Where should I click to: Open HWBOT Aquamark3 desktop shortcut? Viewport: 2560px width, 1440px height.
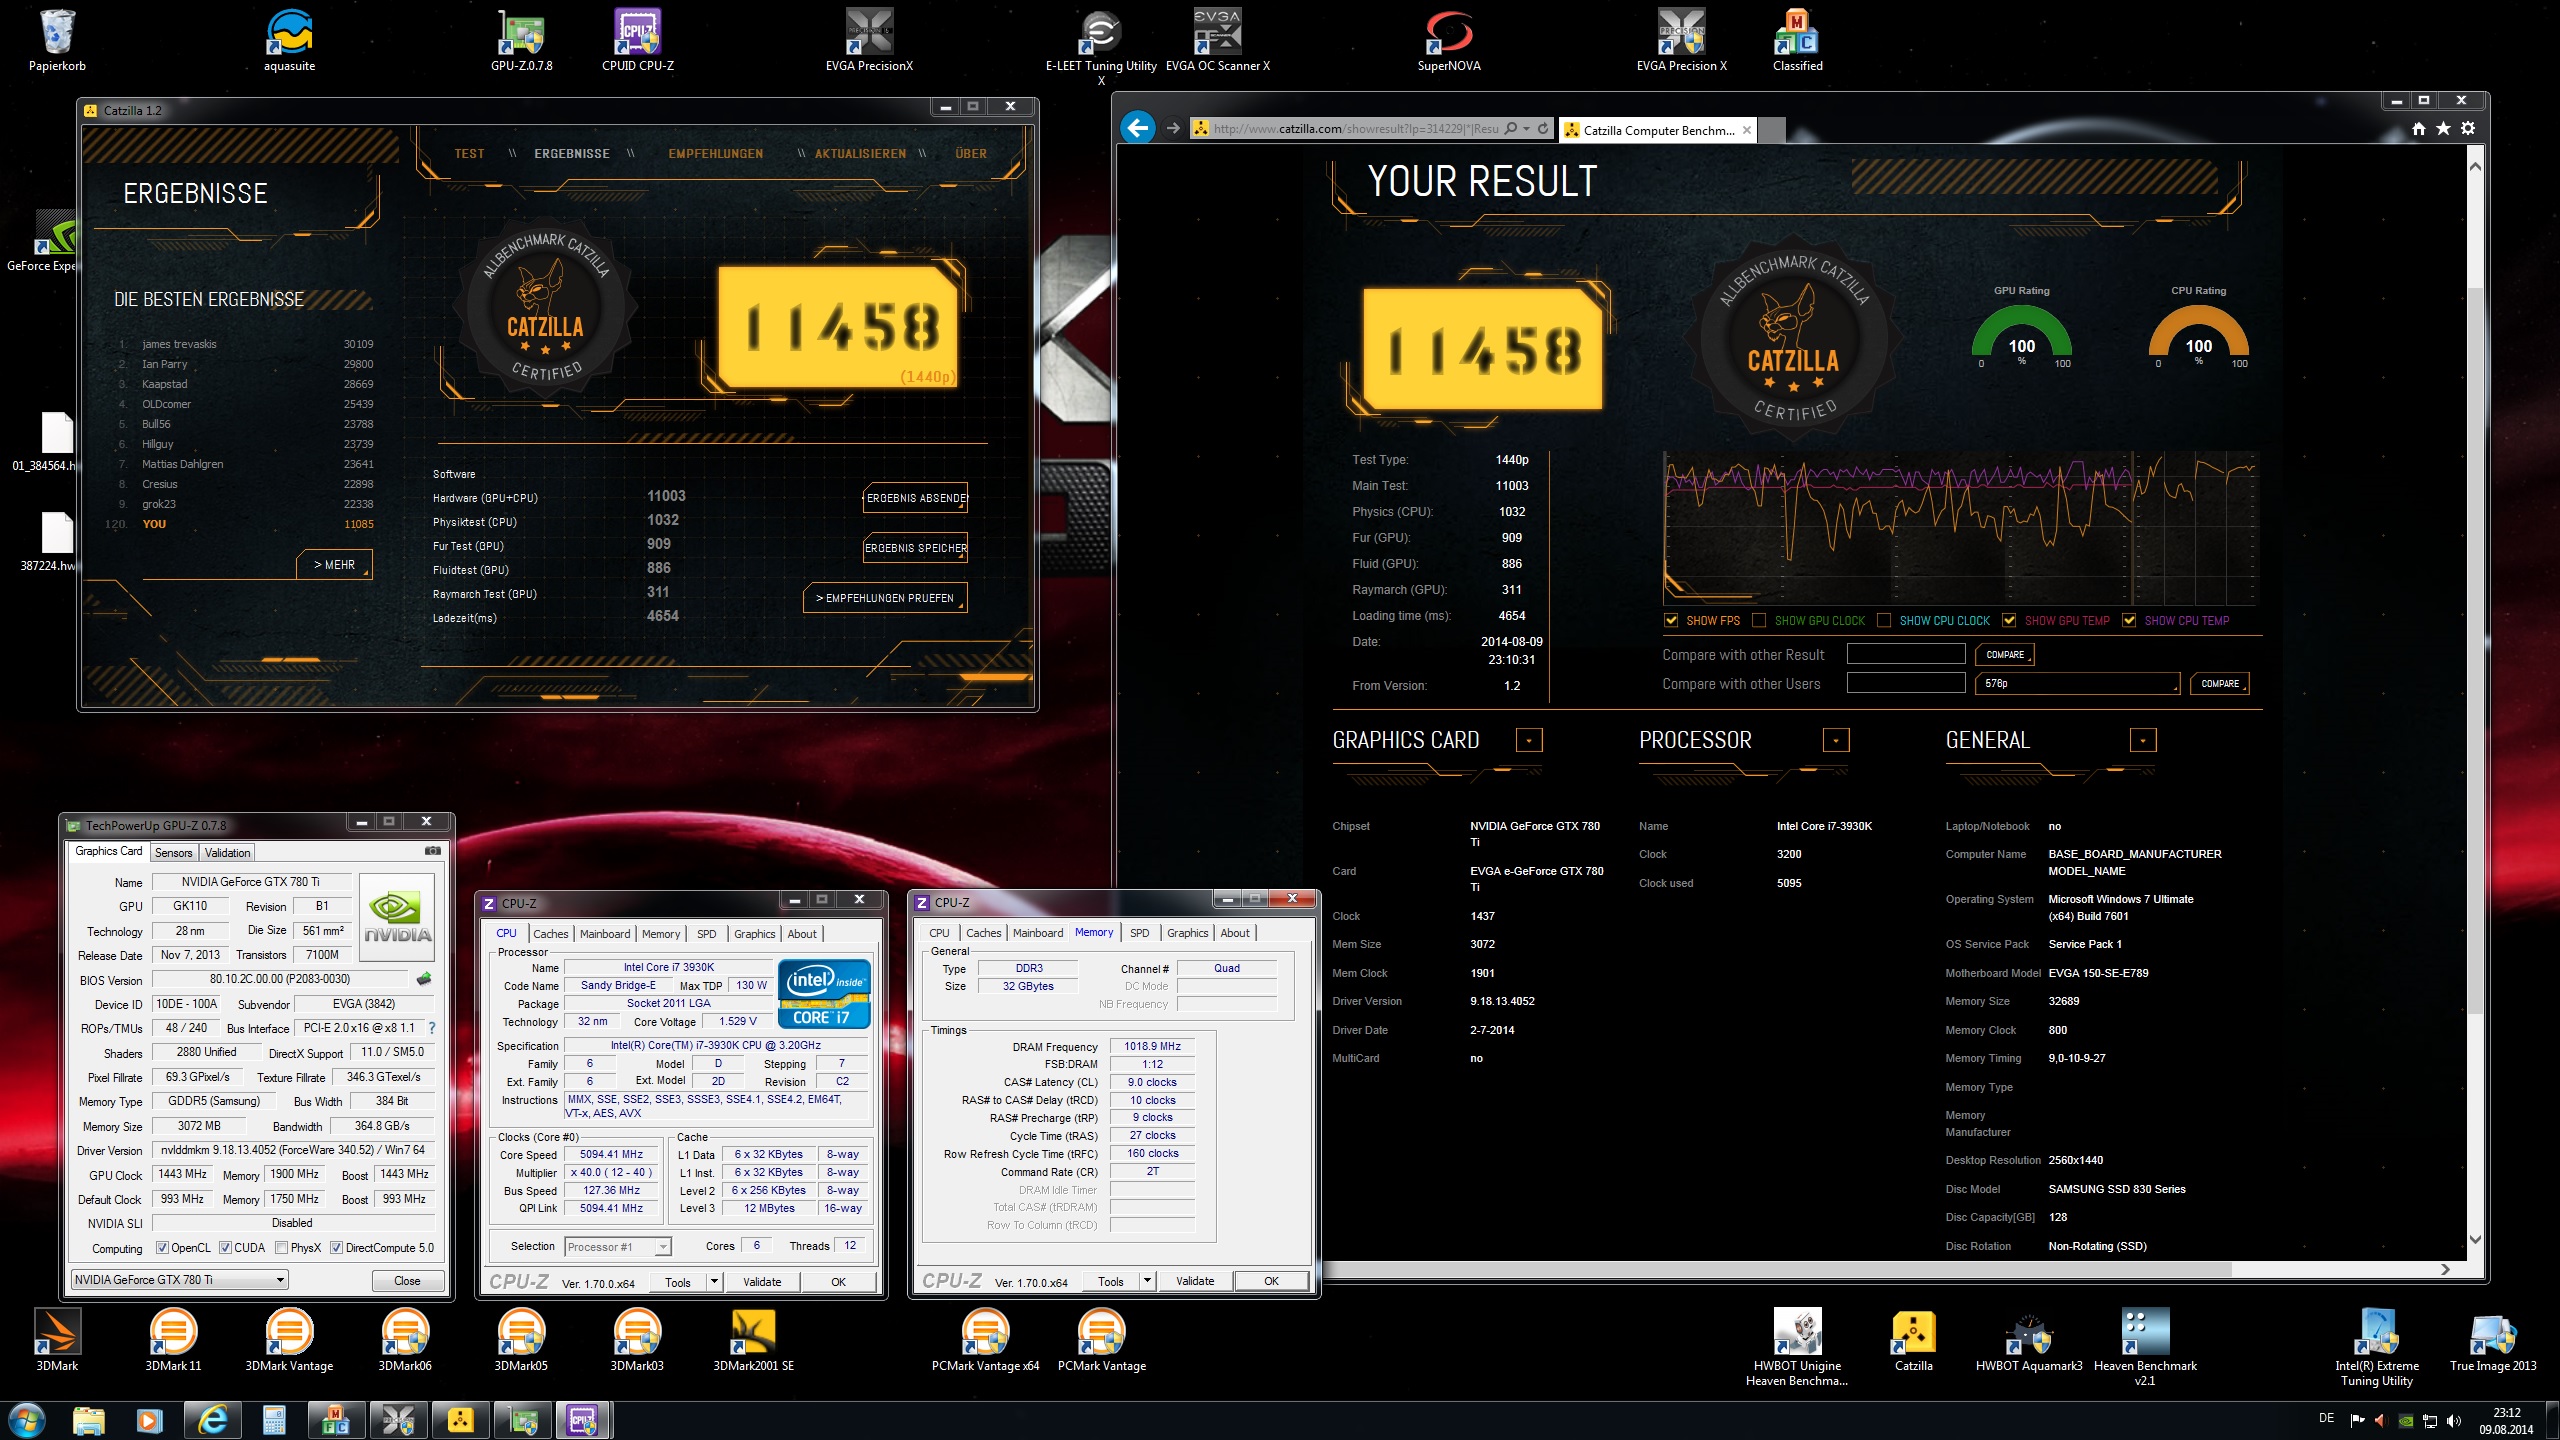click(x=2029, y=1341)
